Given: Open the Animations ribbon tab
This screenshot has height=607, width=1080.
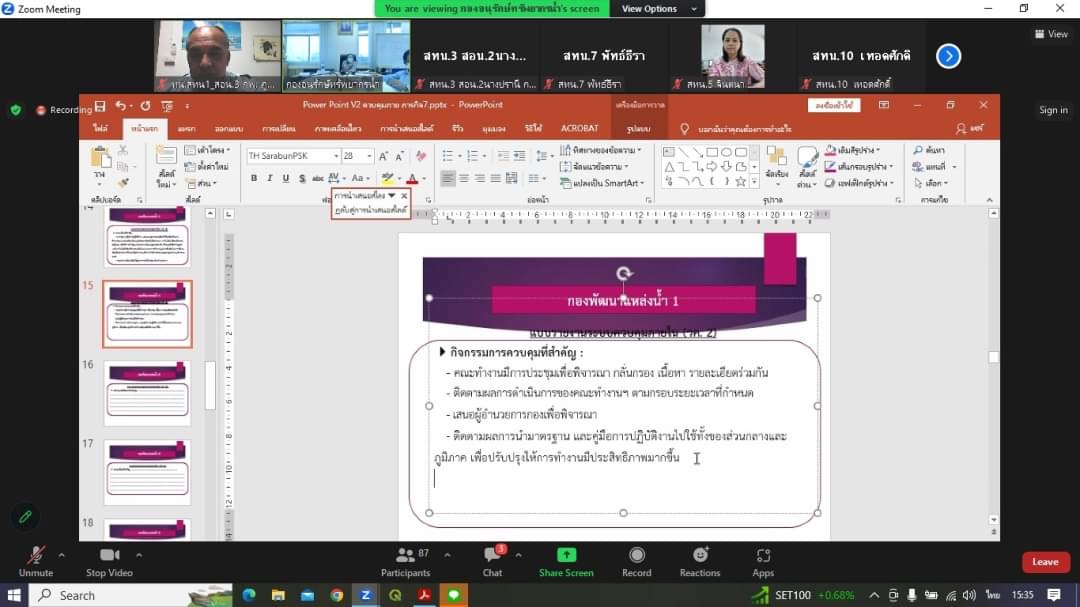Looking at the screenshot, I should (x=338, y=129).
